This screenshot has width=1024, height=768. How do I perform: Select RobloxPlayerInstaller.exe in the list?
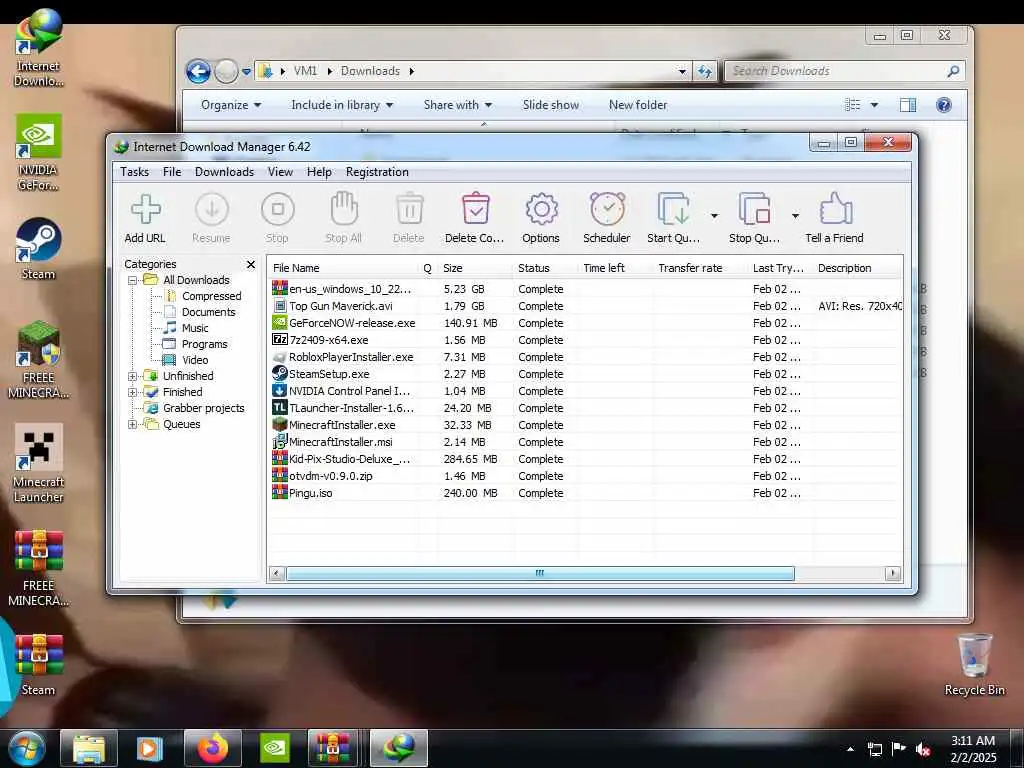click(586, 357)
